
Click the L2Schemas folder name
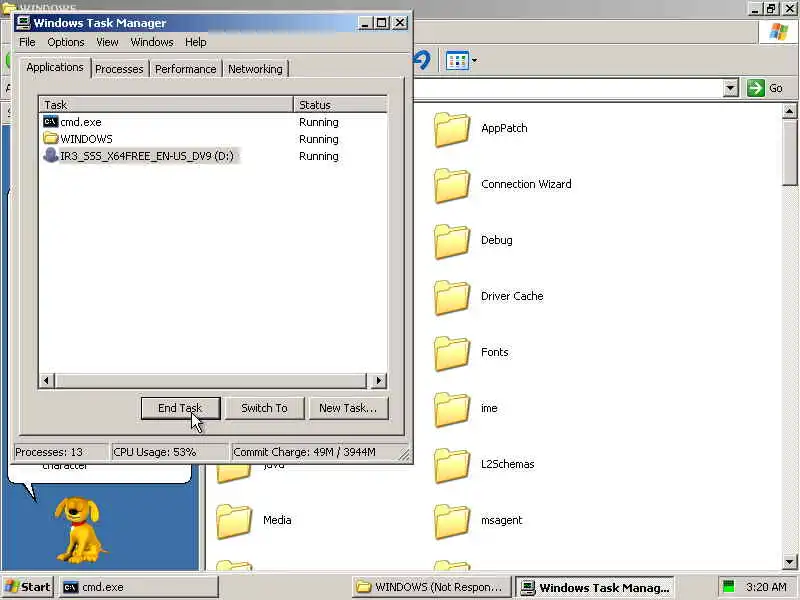pyautogui.click(x=508, y=464)
